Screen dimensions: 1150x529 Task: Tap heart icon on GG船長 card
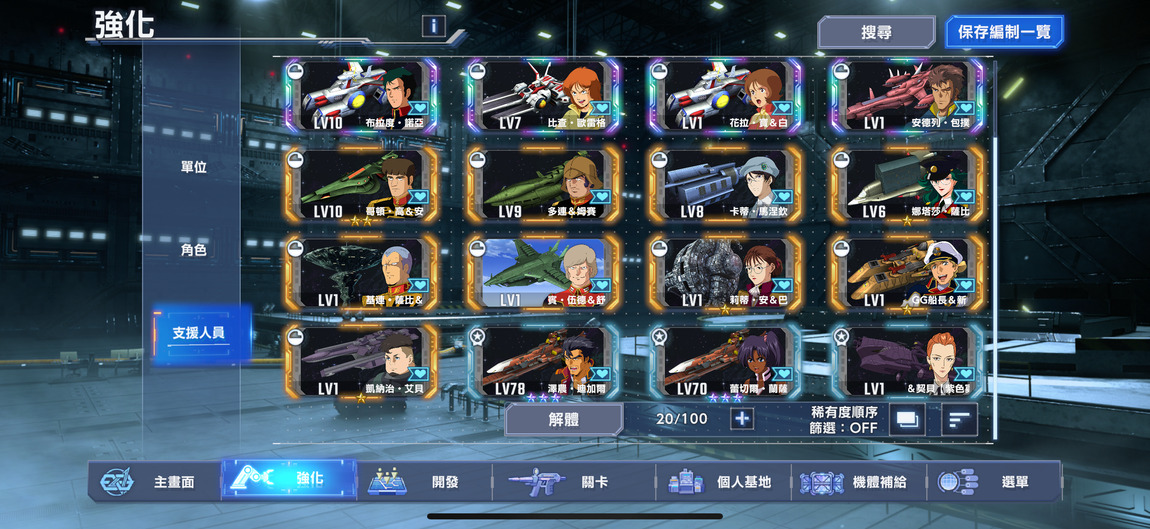[x=964, y=284]
